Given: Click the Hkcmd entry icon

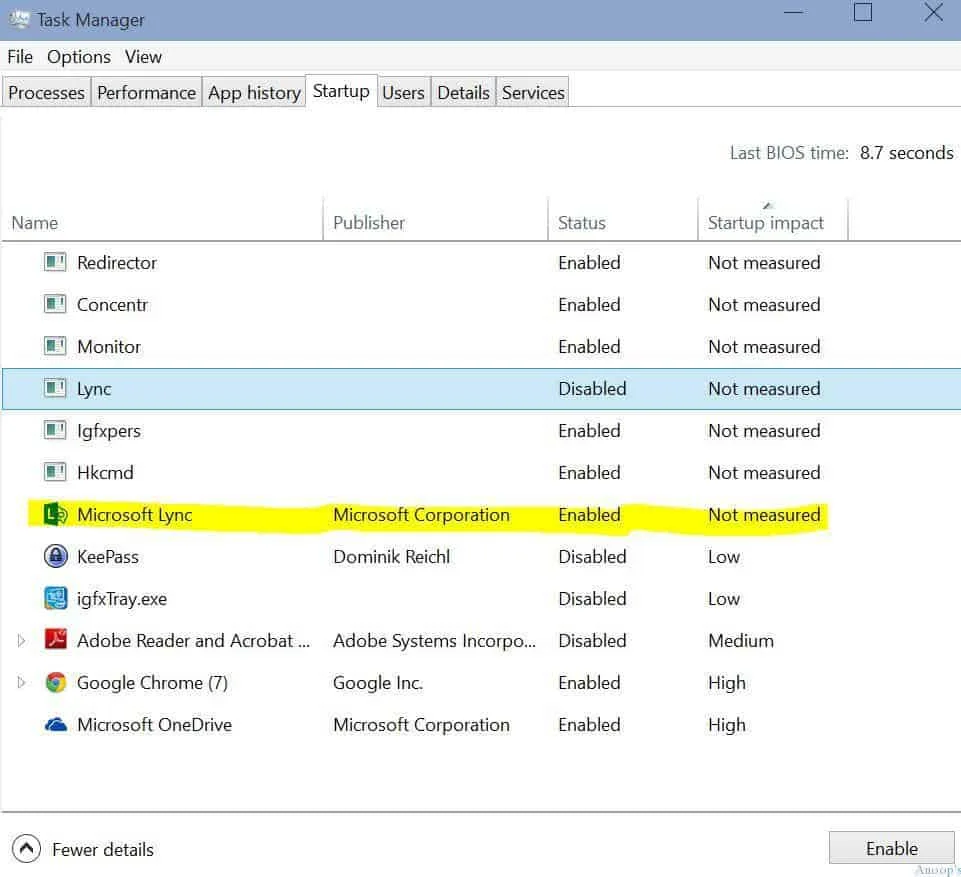Looking at the screenshot, I should [x=54, y=473].
